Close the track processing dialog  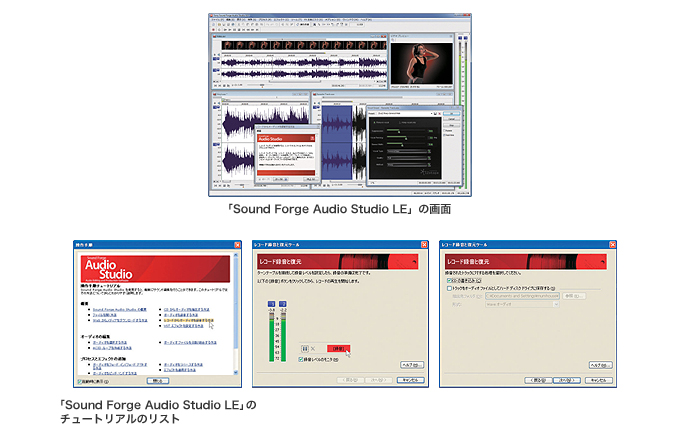[x=612, y=244]
